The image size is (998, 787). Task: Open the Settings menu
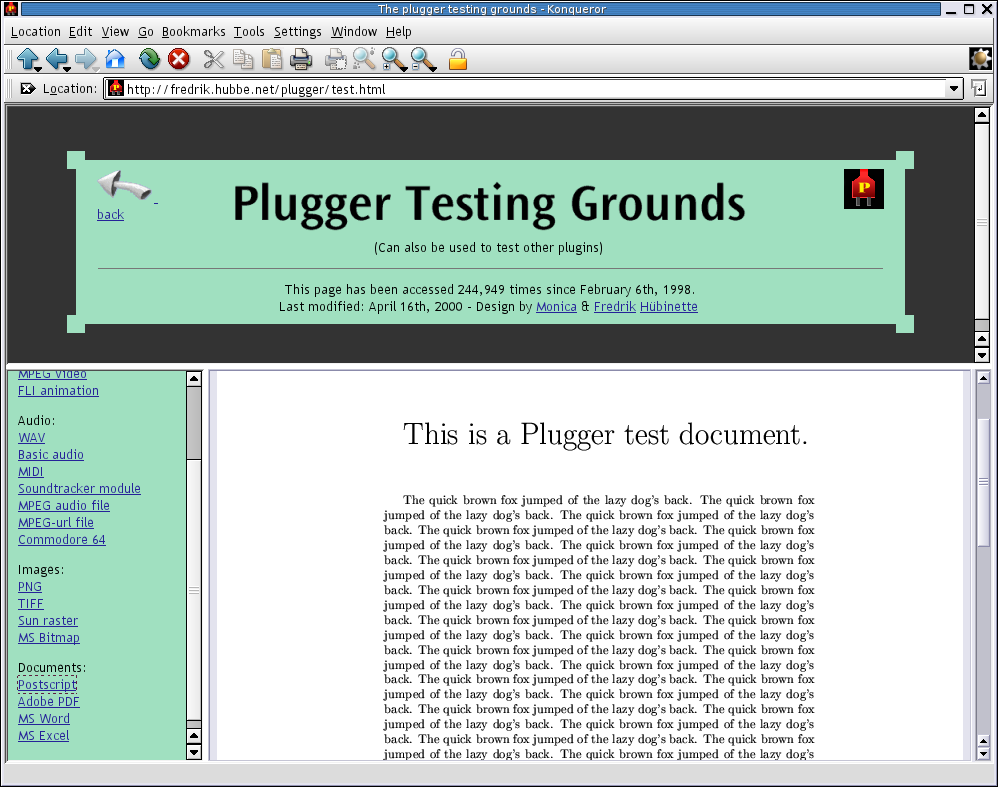297,32
